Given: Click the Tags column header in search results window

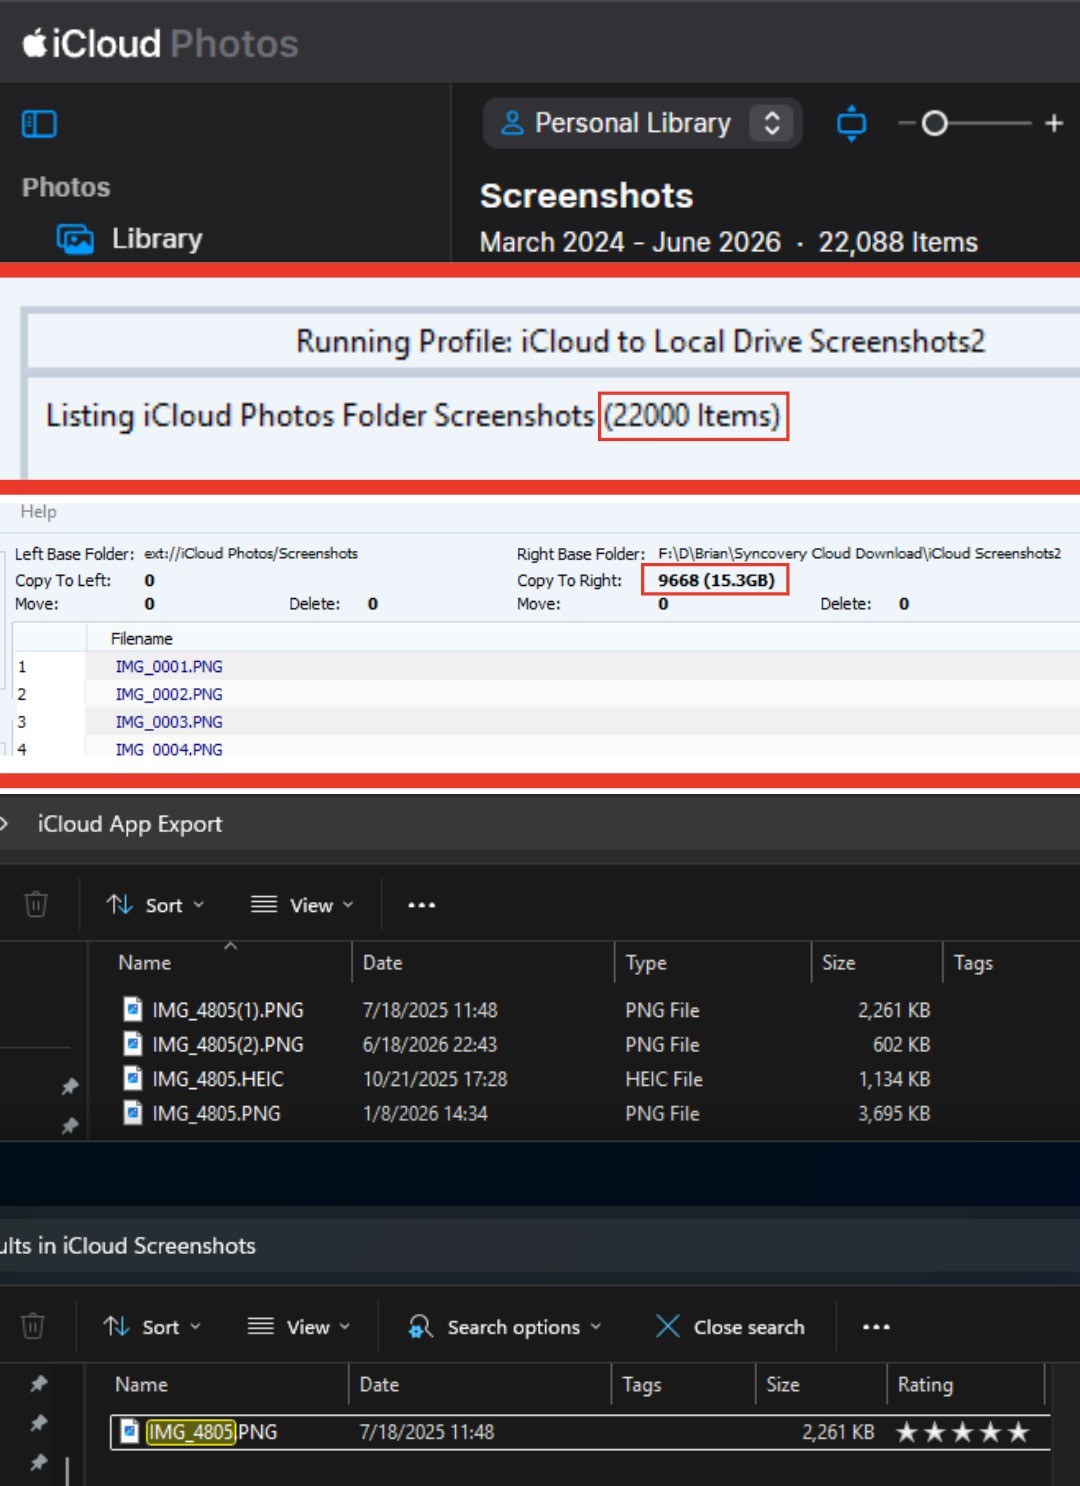Looking at the screenshot, I should pyautogui.click(x=642, y=1384).
